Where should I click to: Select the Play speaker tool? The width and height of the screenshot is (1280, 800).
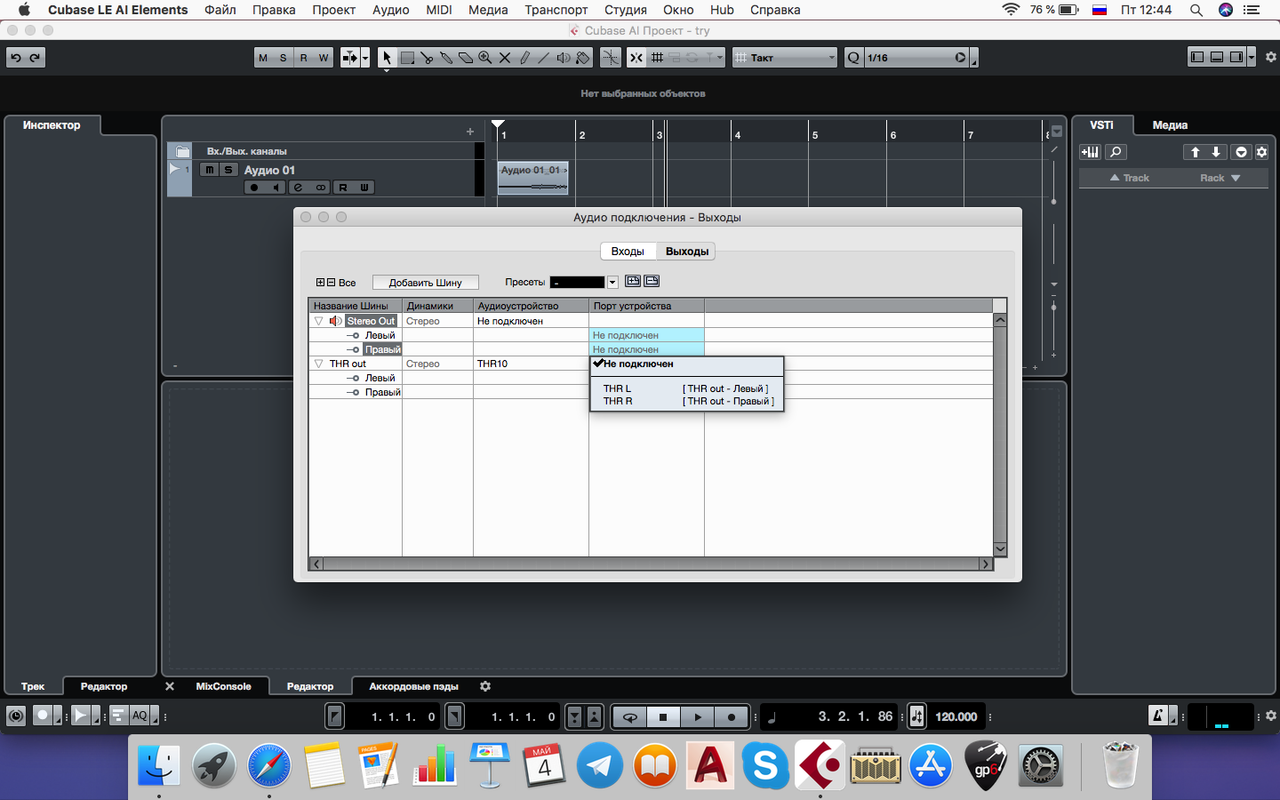[x=563, y=58]
